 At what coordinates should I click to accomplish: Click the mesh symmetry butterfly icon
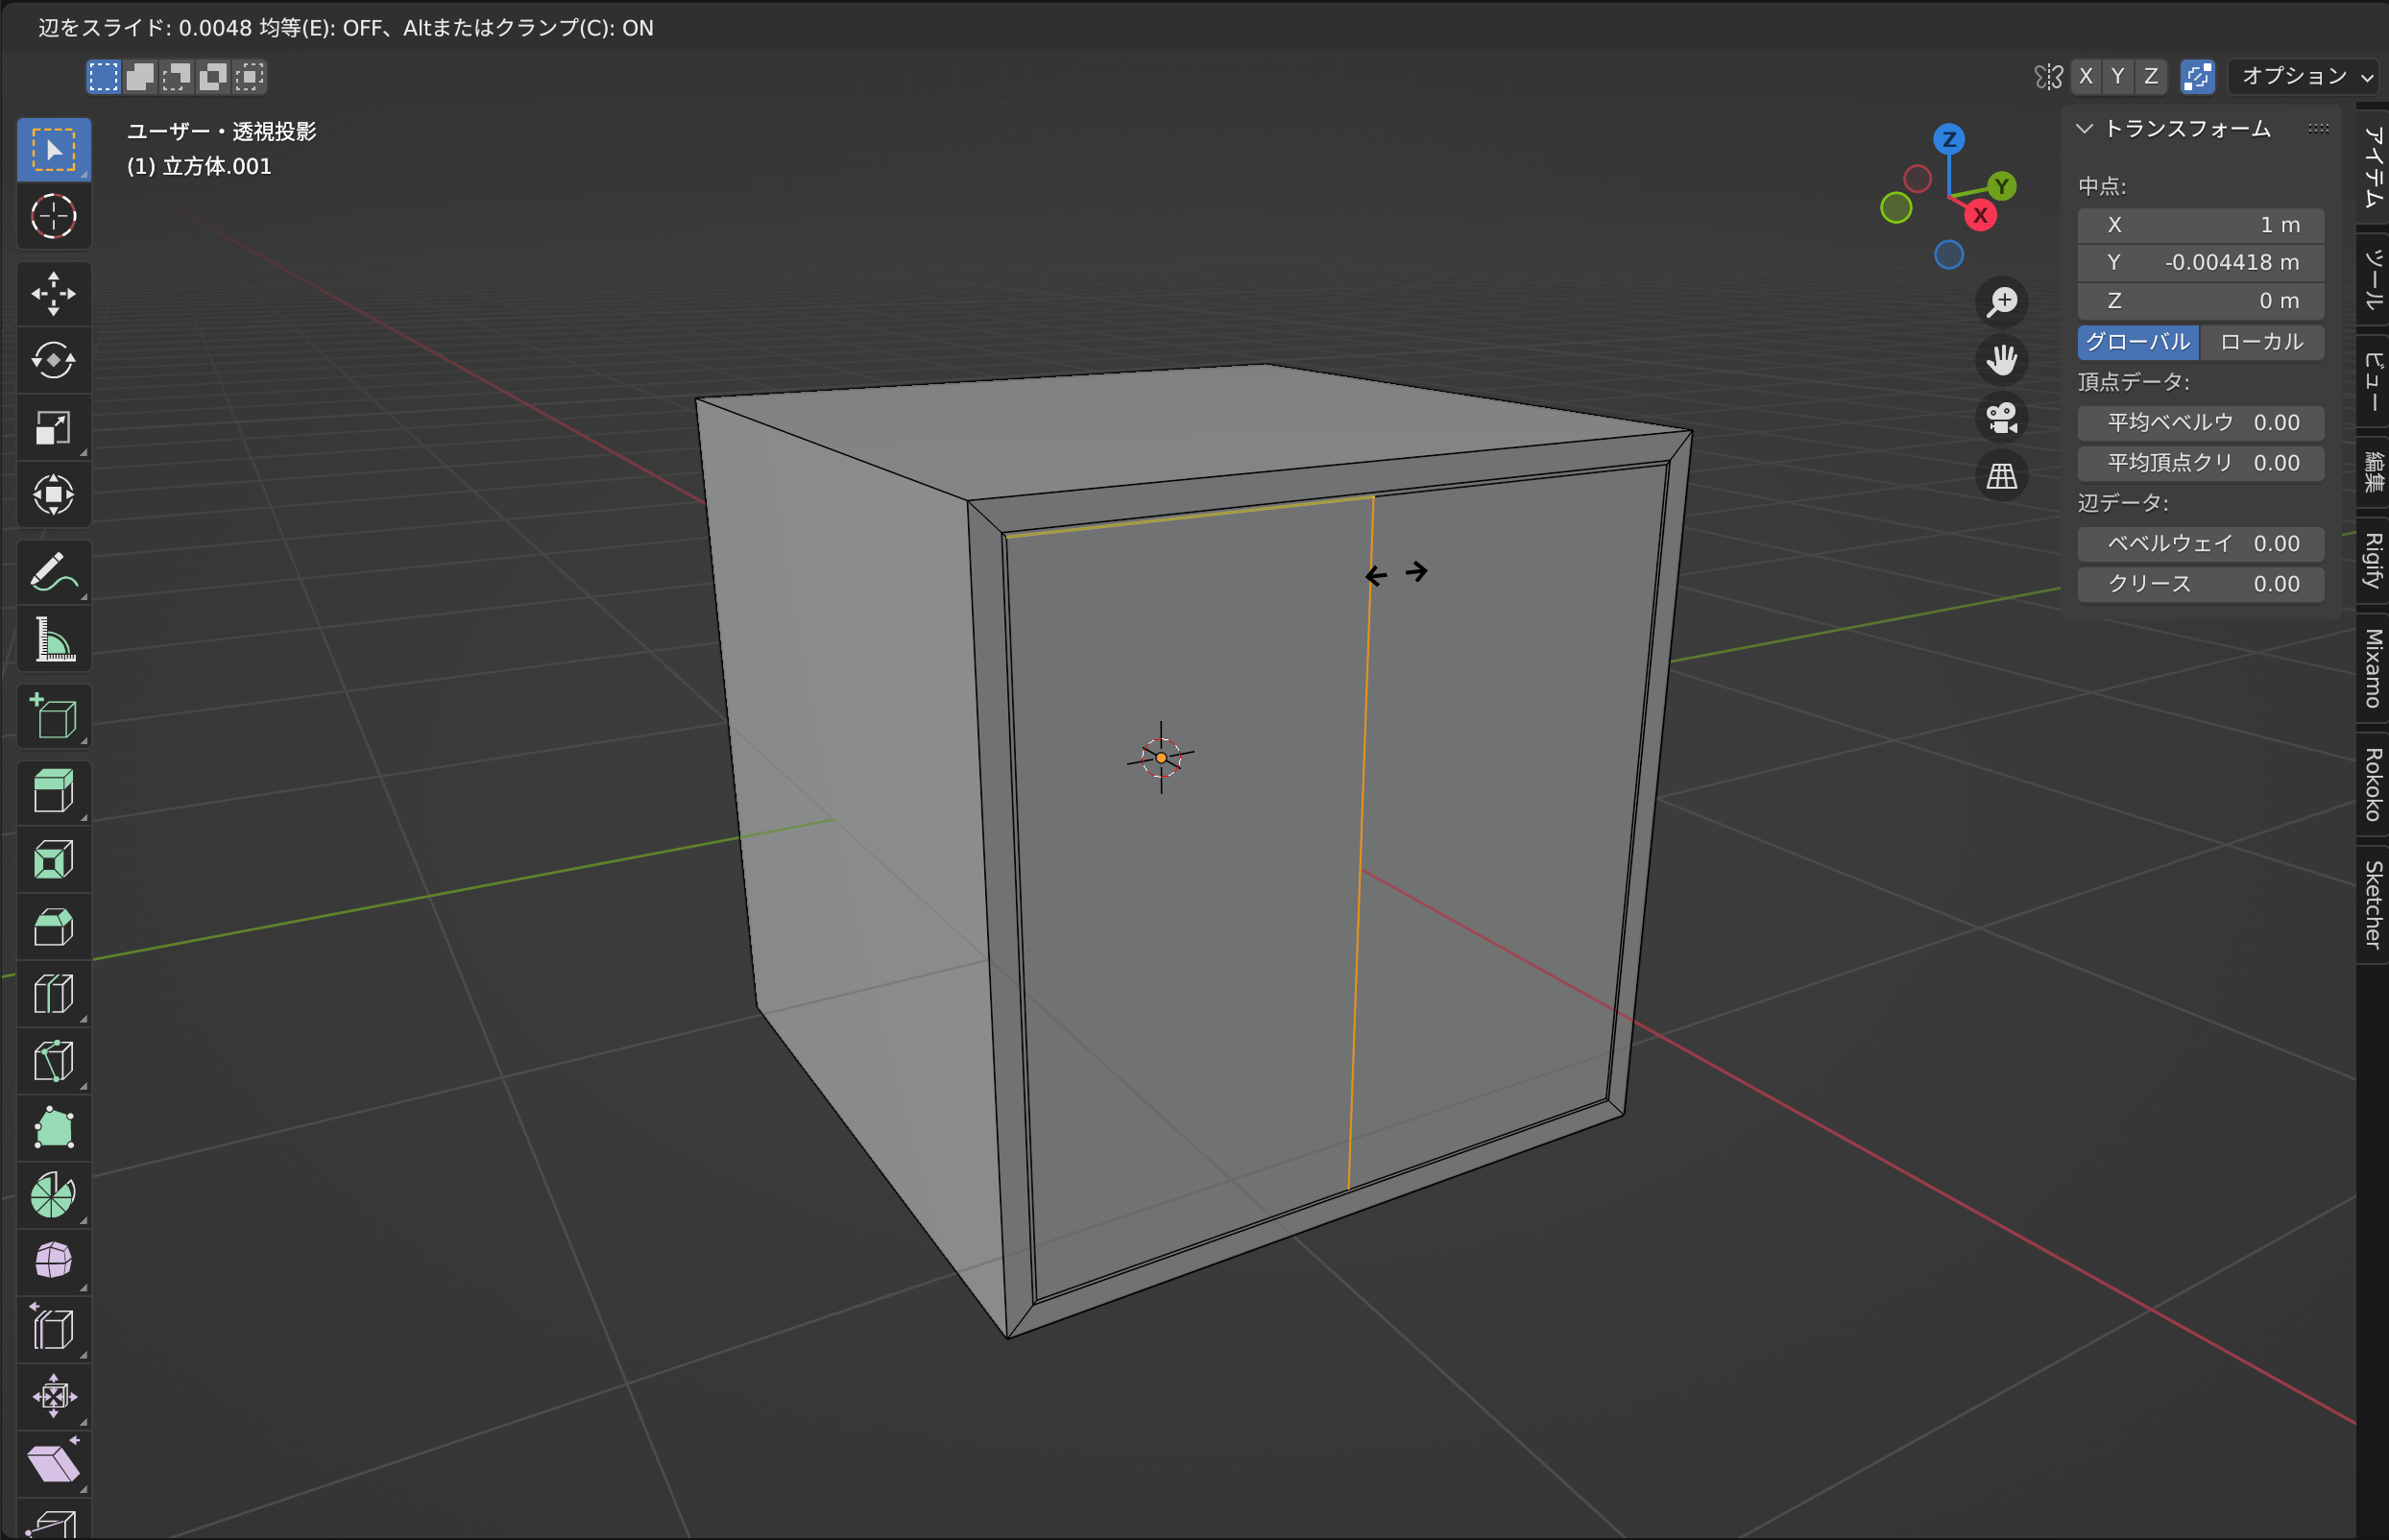pyautogui.click(x=2049, y=76)
